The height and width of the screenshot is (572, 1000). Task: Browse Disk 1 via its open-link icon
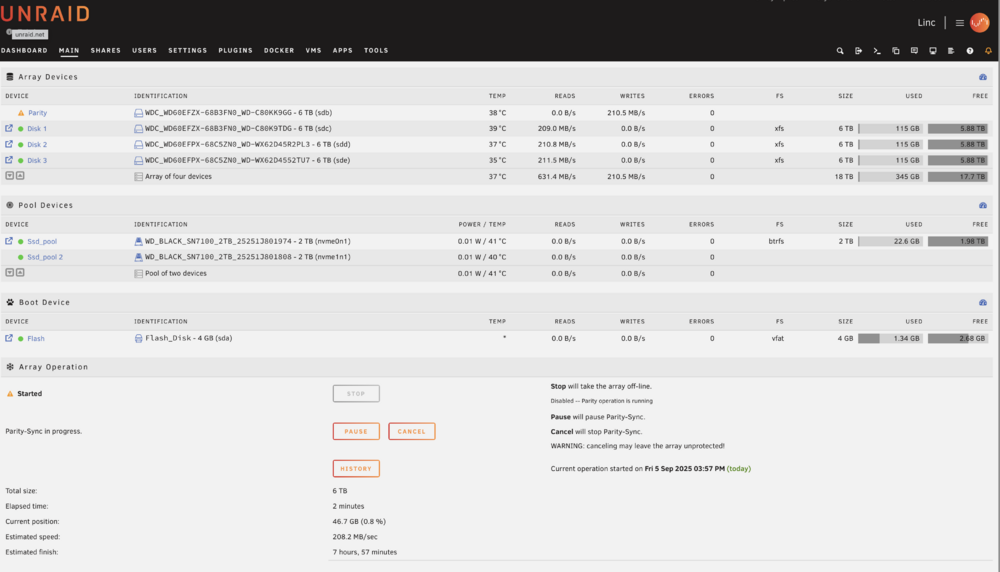point(9,128)
